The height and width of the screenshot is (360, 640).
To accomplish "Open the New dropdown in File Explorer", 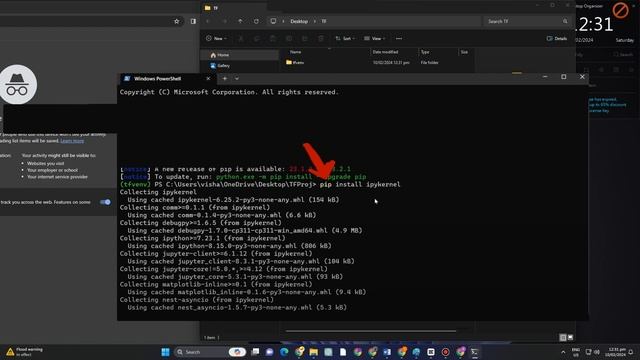I will [216, 38].
